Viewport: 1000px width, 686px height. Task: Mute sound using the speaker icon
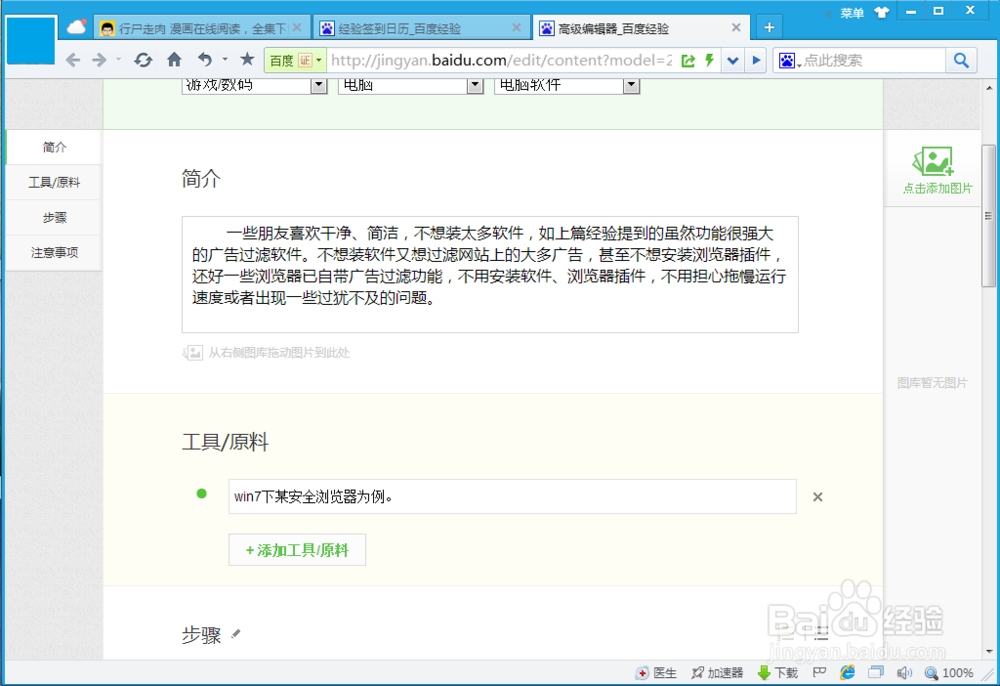[x=904, y=672]
